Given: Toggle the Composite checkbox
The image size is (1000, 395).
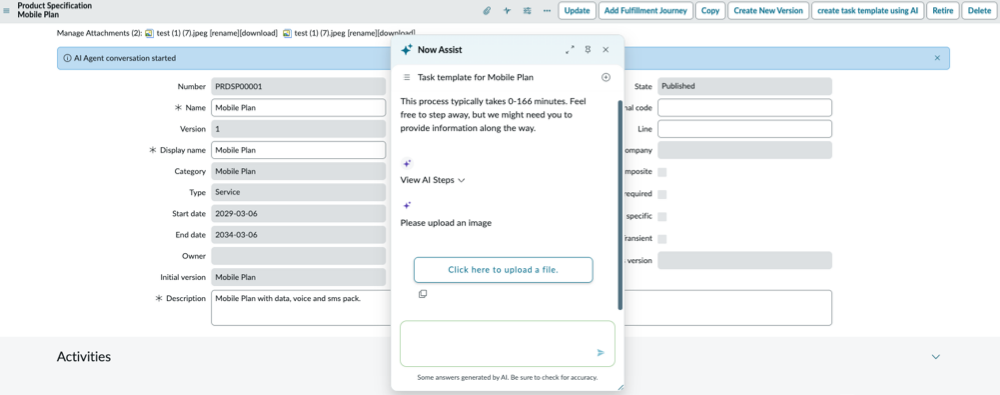Looking at the screenshot, I should click(x=662, y=172).
